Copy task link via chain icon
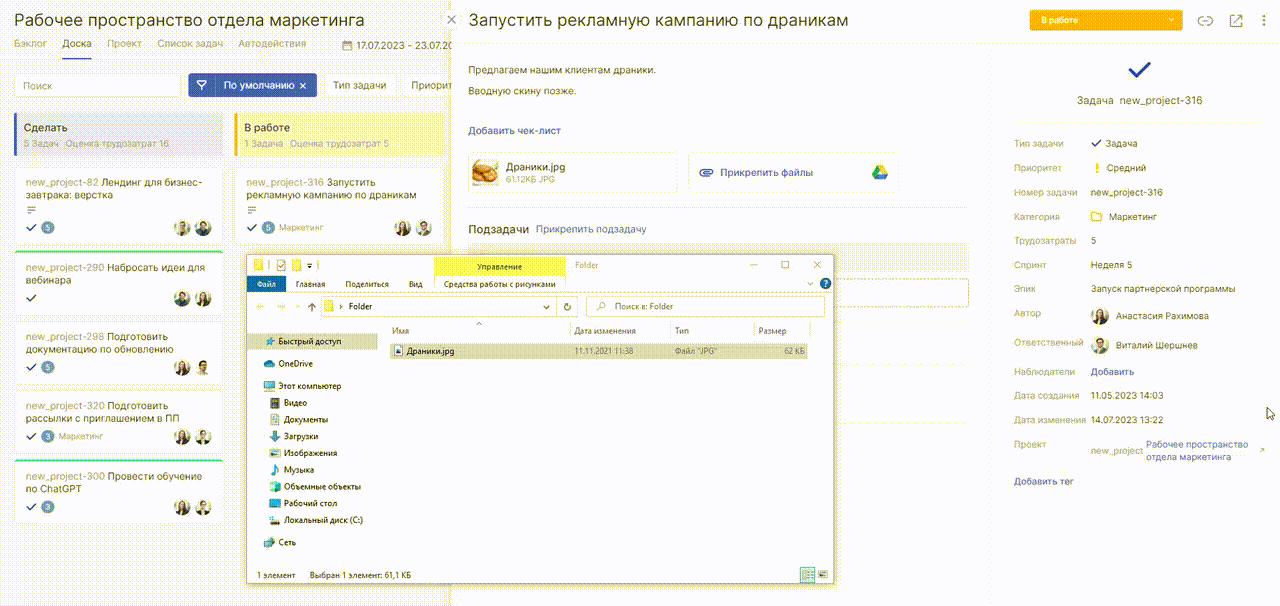This screenshot has width=1280, height=606. pos(1205,20)
